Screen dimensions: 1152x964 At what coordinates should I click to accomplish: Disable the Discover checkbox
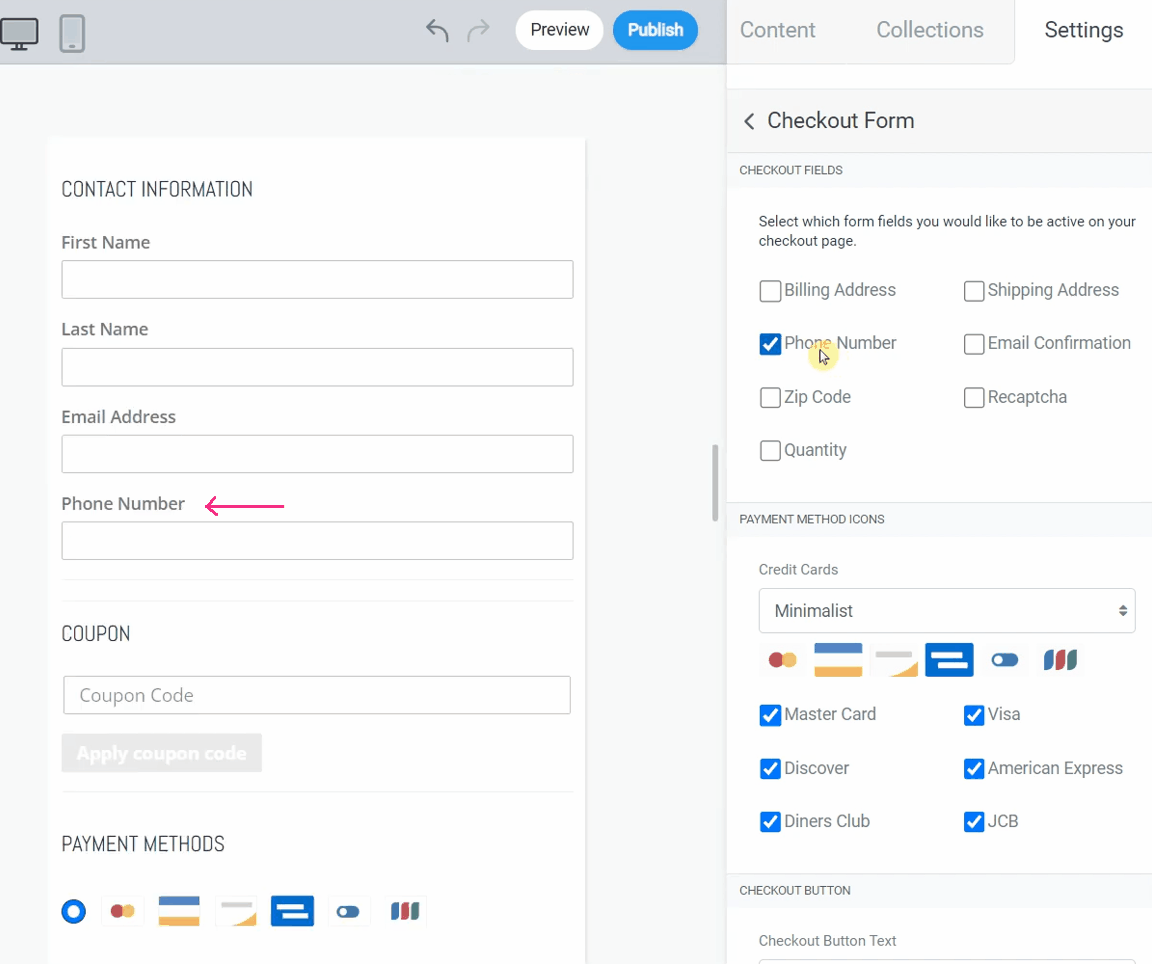[x=770, y=769]
